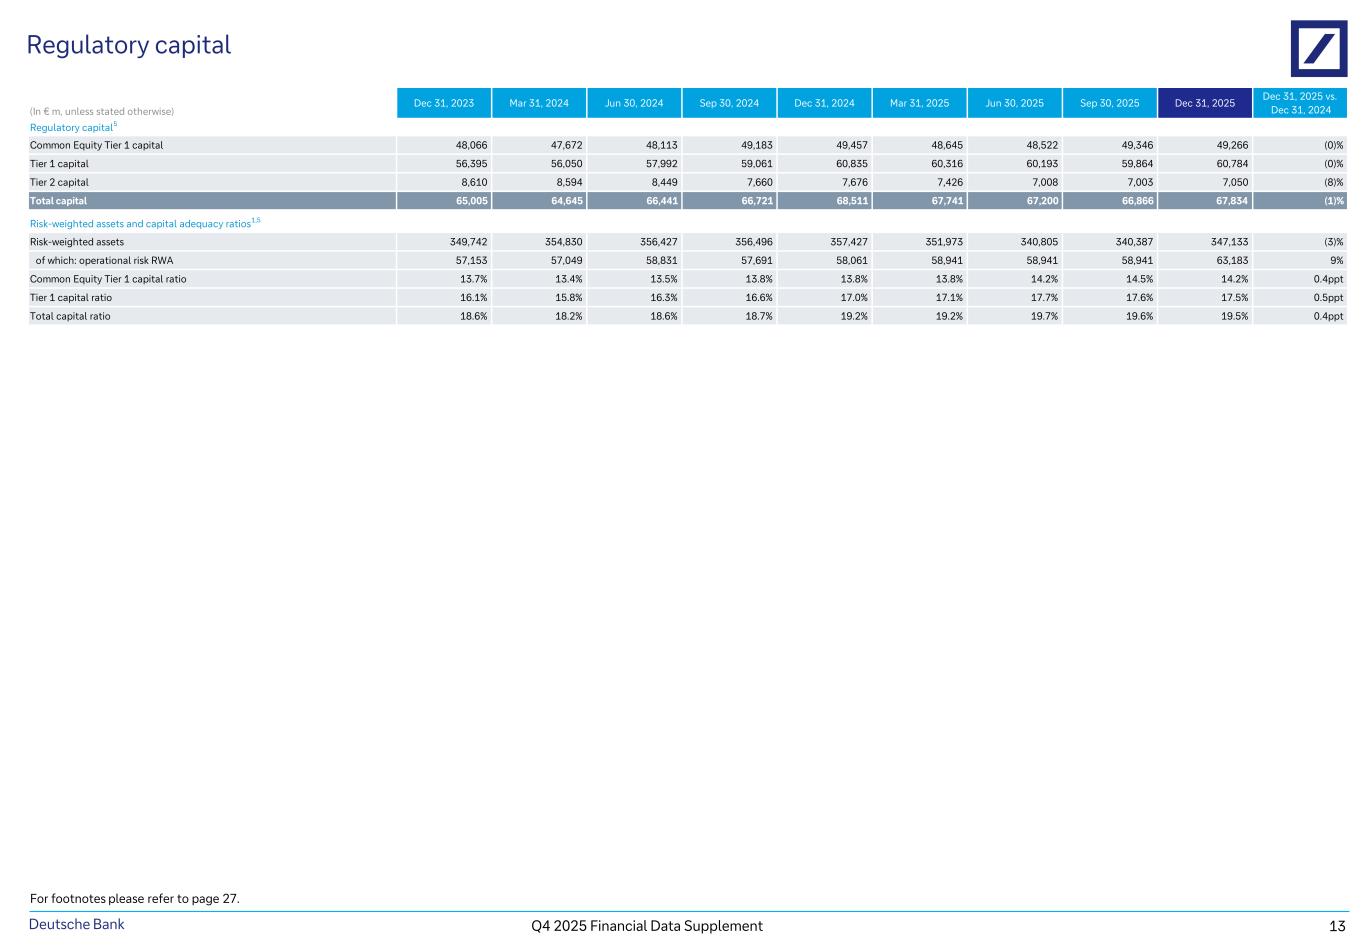The height and width of the screenshot is (945, 1365).
Task: Select the Total capital row label
Action: pos(58,201)
